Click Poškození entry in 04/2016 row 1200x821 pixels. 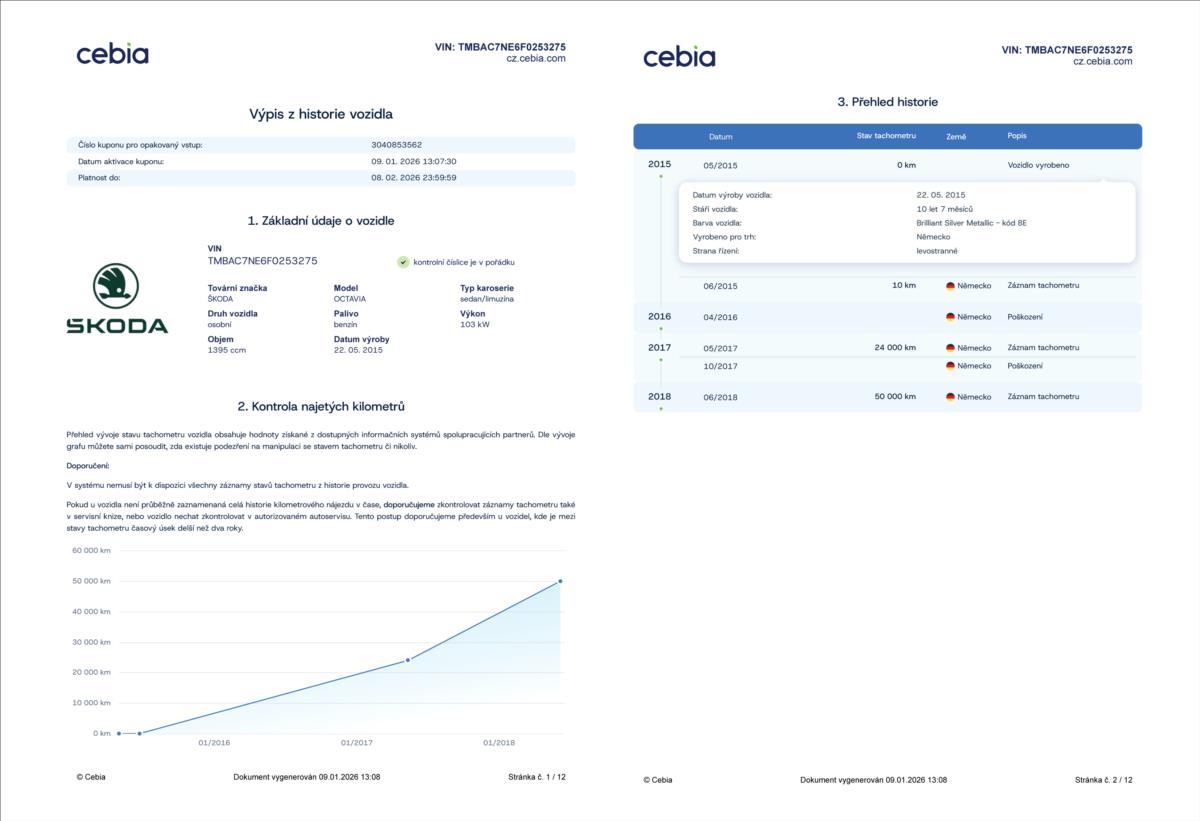click(1025, 317)
